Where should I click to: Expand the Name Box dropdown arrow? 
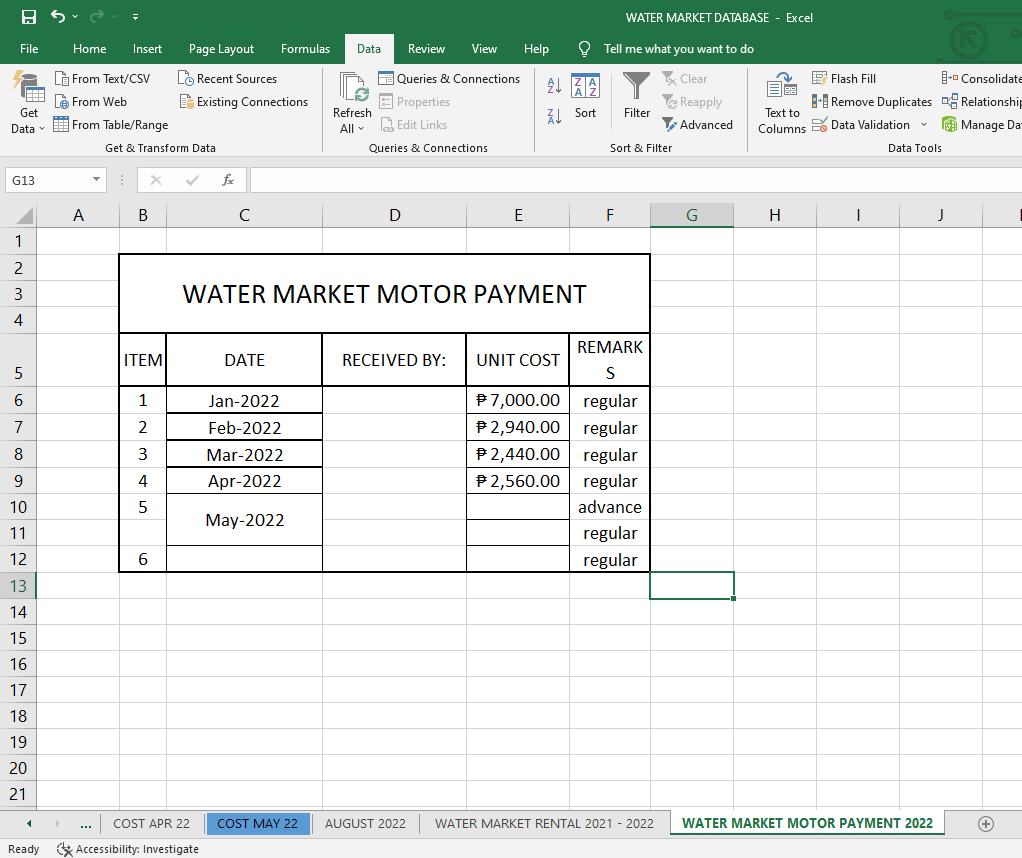[x=97, y=180]
